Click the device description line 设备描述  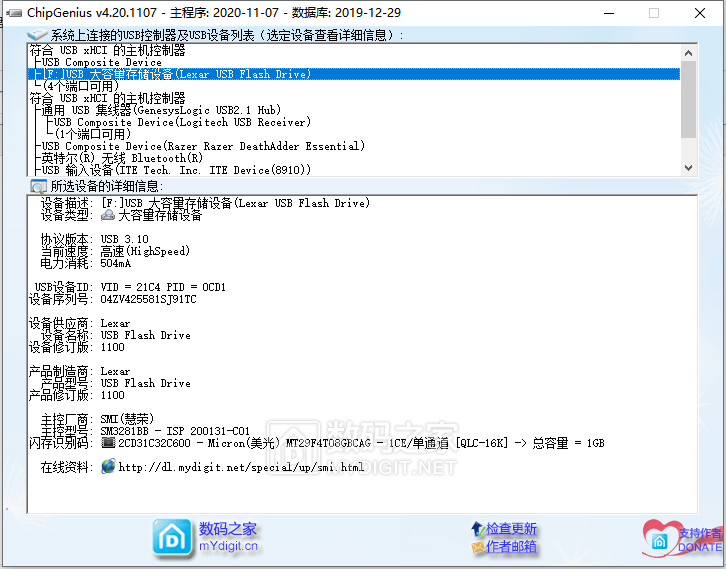click(x=205, y=203)
